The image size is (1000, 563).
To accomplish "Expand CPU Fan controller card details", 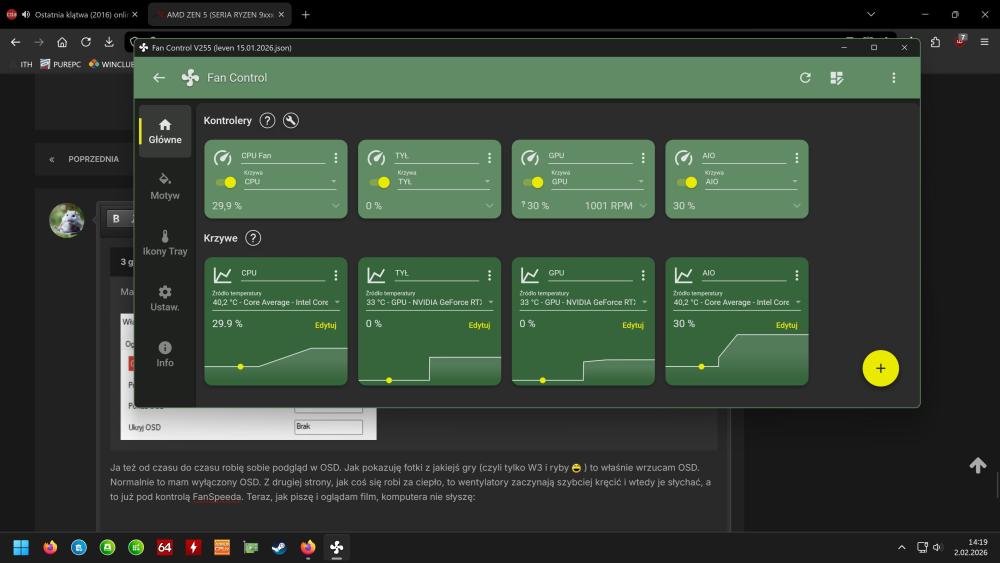I will [x=335, y=206].
